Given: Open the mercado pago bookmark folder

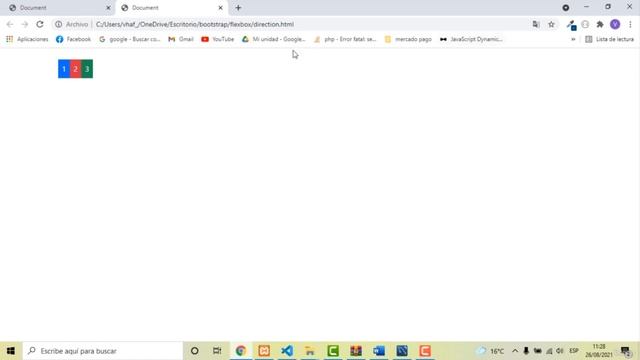Looking at the screenshot, I should click(408, 39).
